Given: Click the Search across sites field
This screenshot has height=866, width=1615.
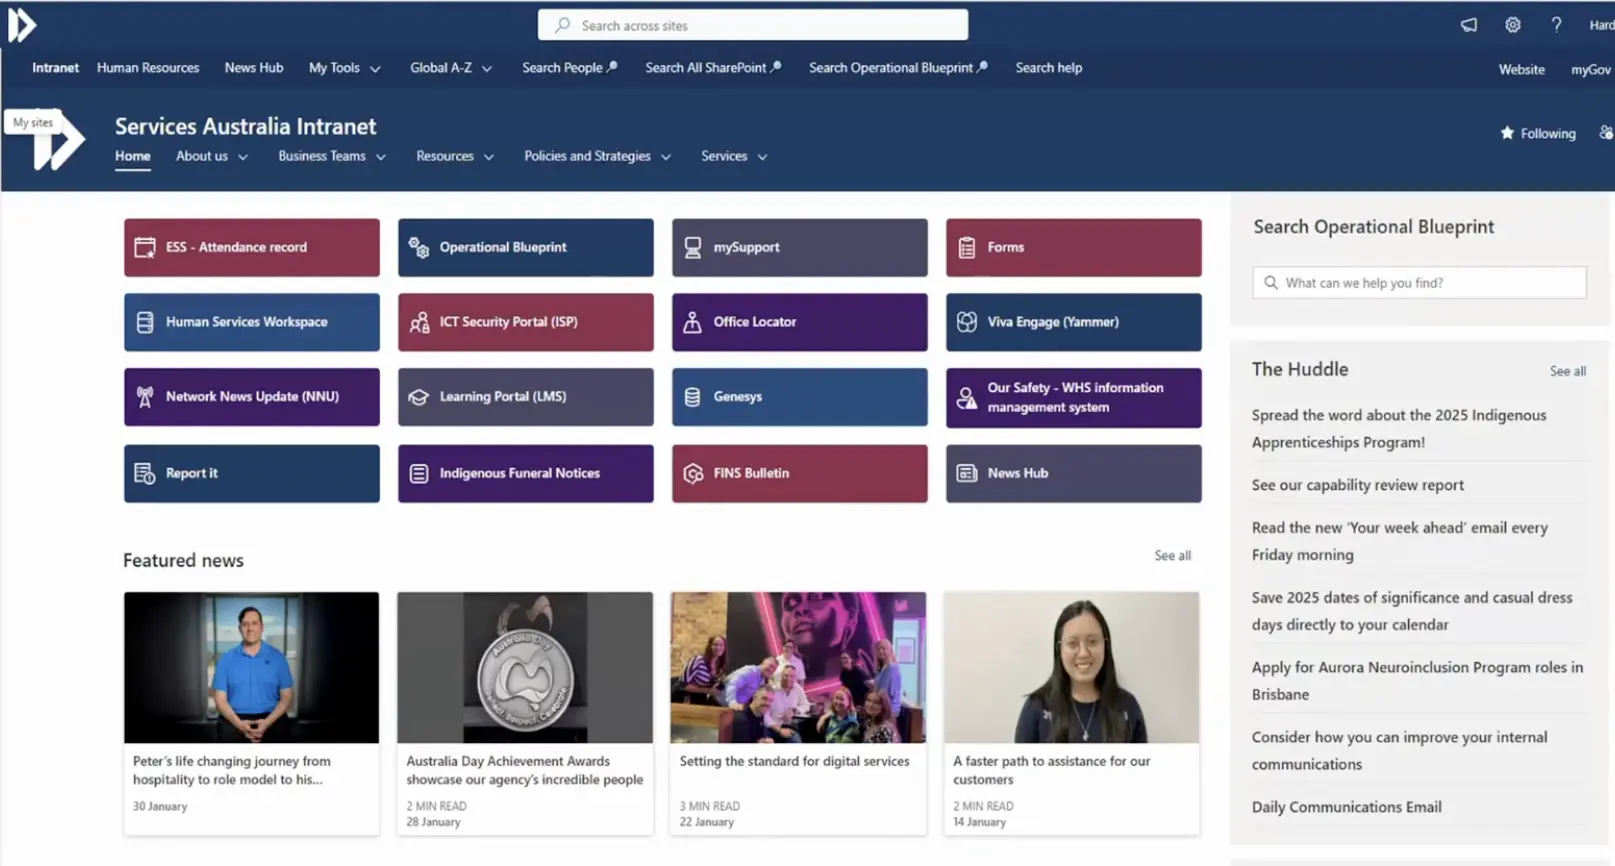Looking at the screenshot, I should point(752,25).
